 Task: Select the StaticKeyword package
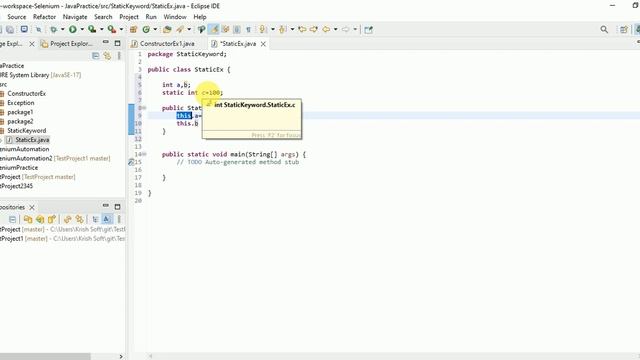click(x=27, y=131)
